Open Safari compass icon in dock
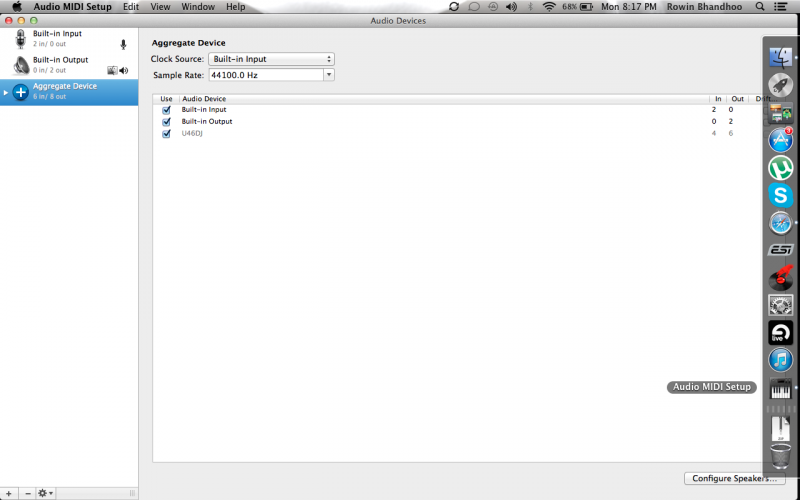800x500 pixels. 780,223
